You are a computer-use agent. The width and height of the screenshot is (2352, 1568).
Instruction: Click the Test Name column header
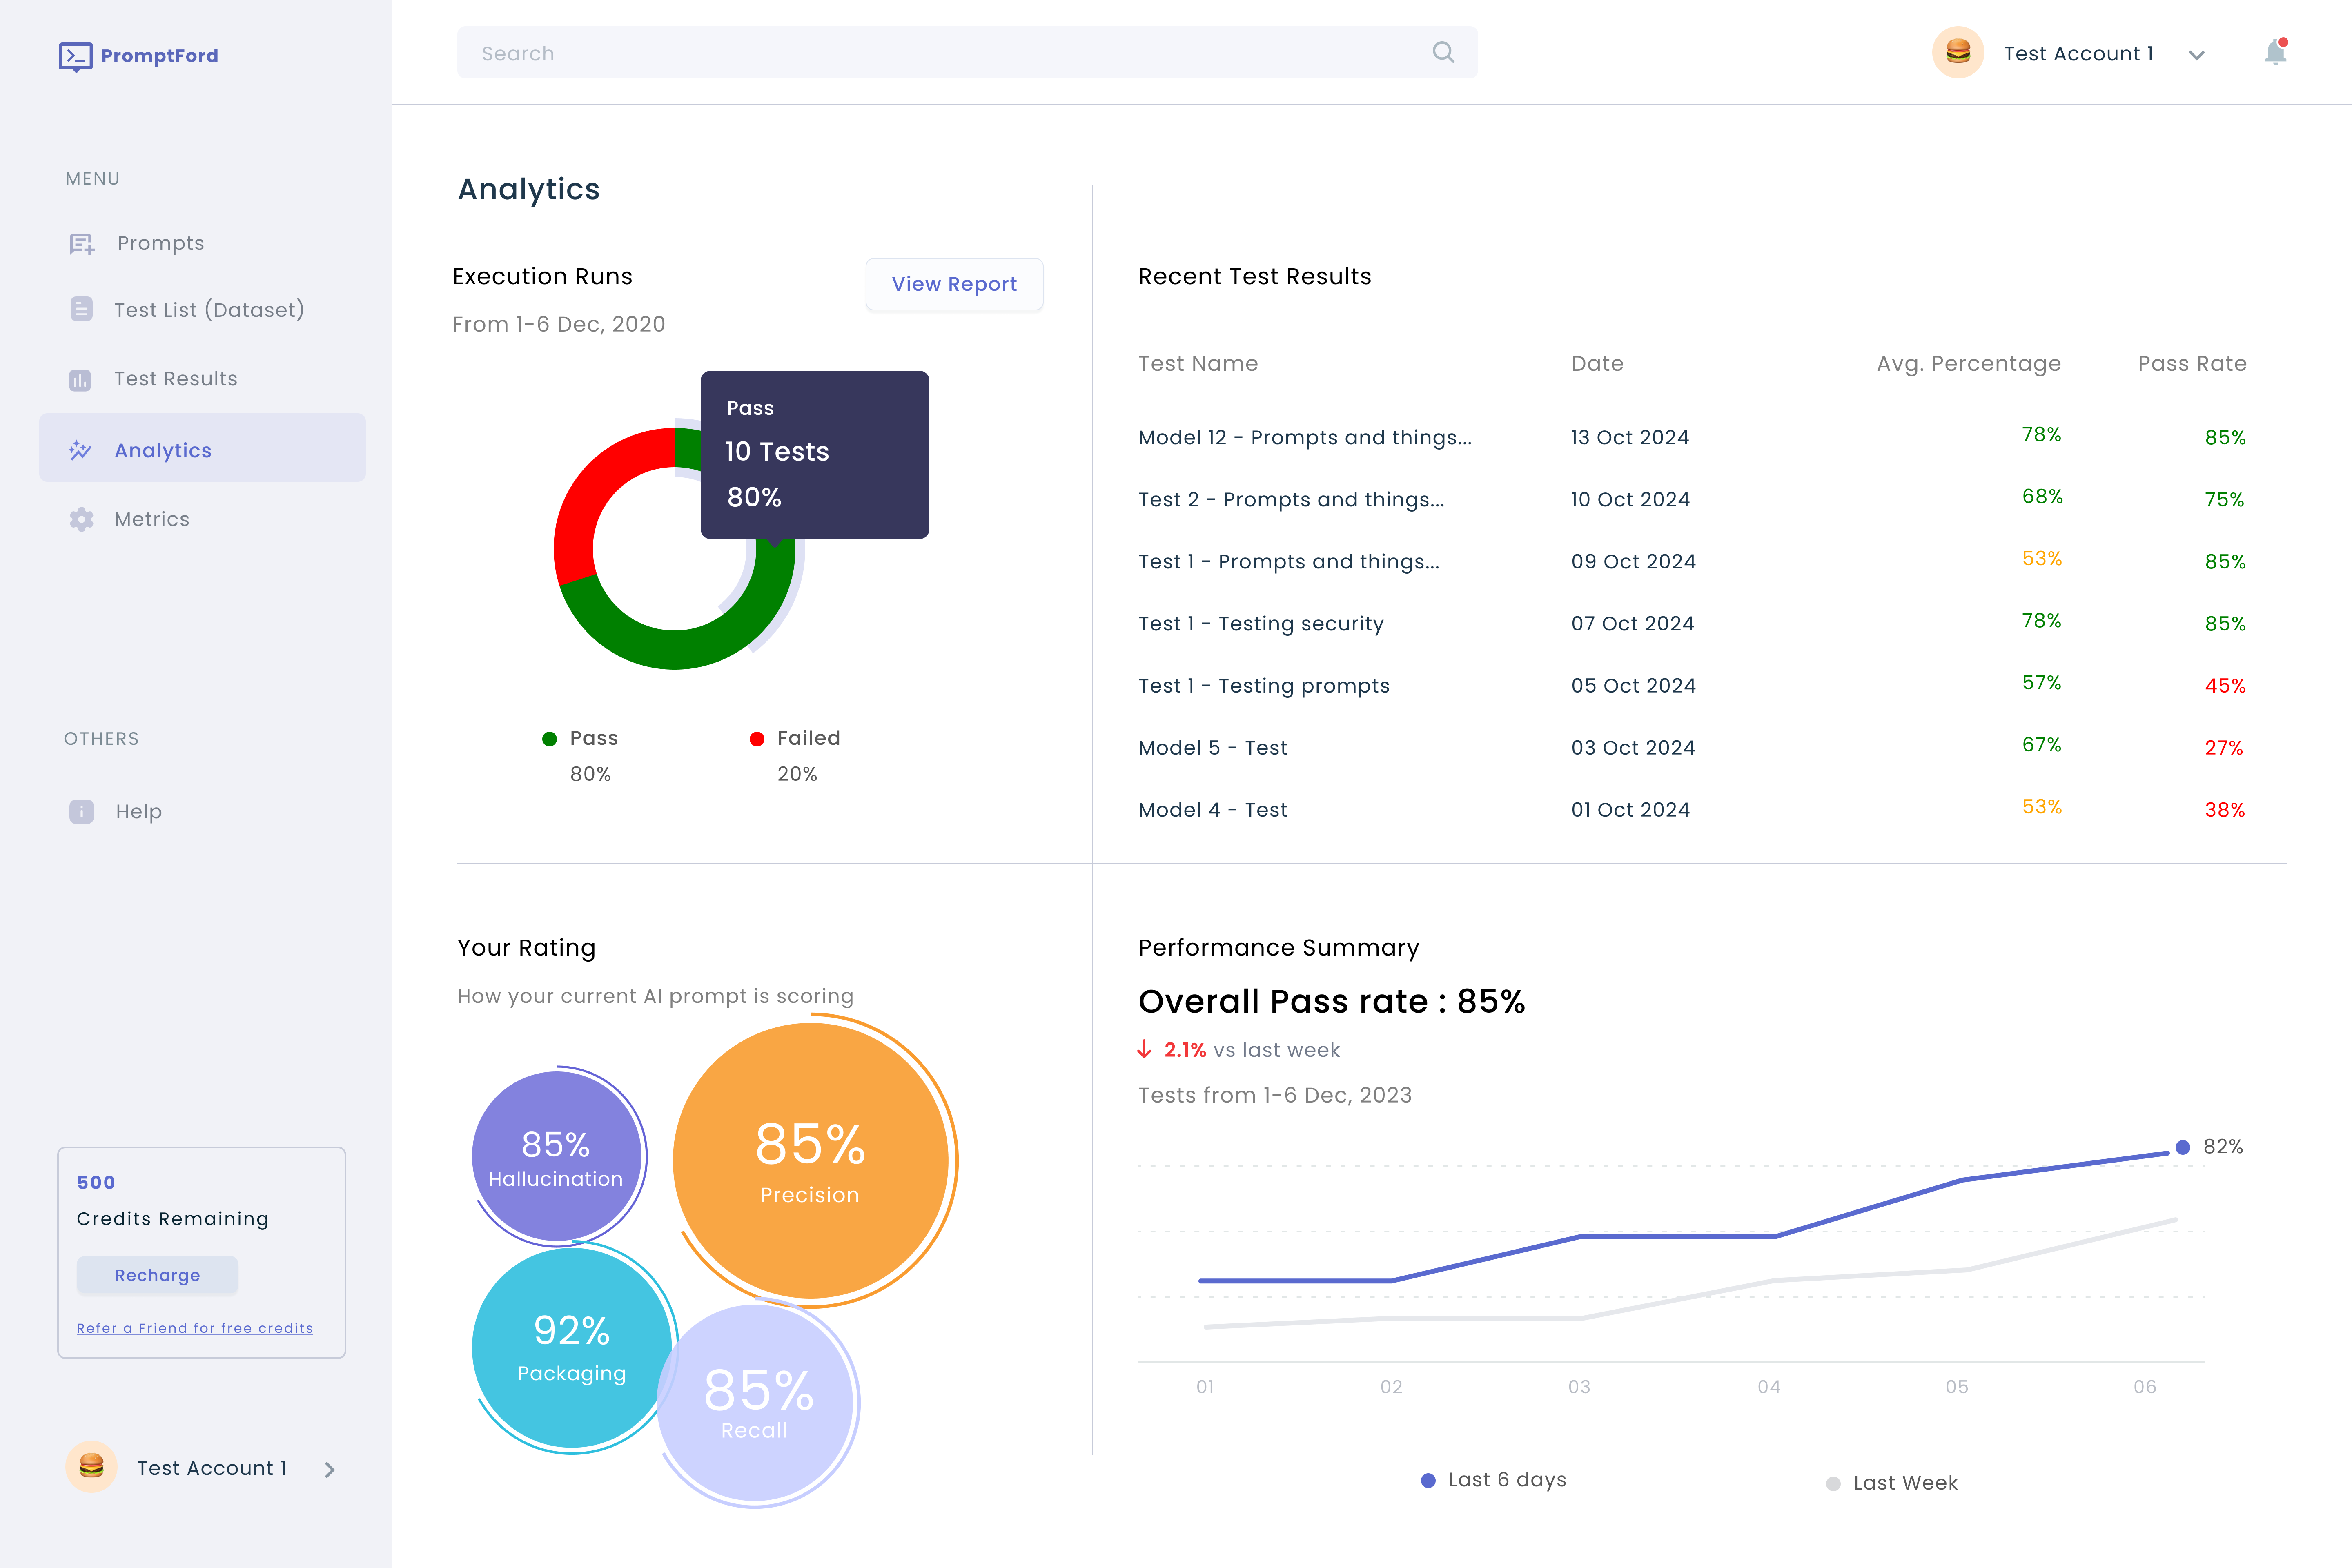pyautogui.click(x=1198, y=364)
